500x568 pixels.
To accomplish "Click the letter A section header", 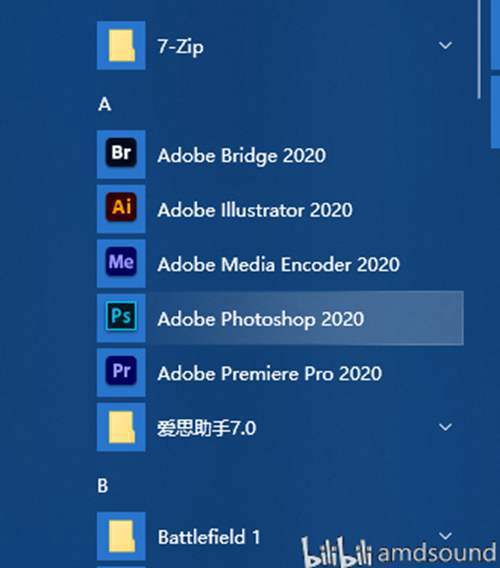I will tap(105, 104).
